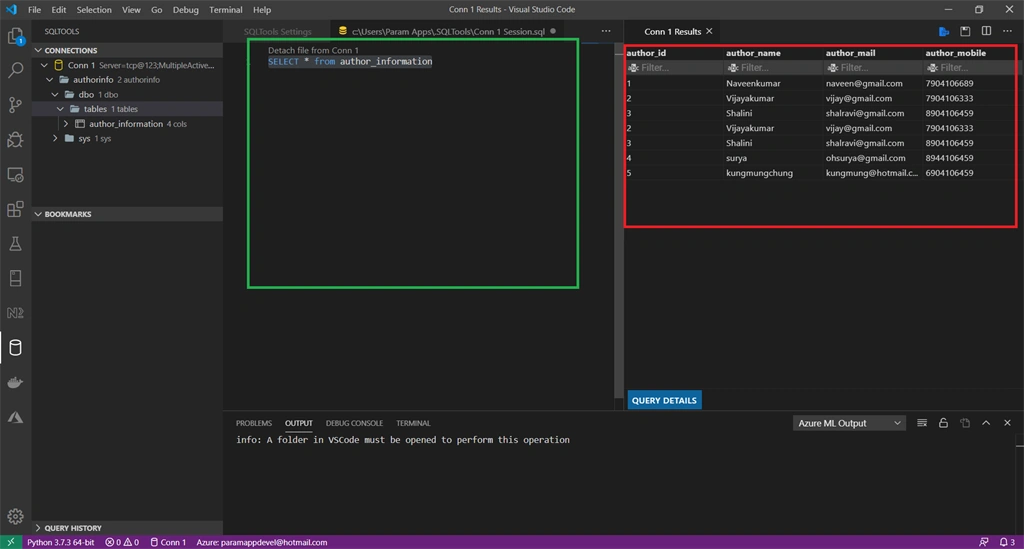Image resolution: width=1024 pixels, height=549 pixels.
Task: Open the Azure ML Output channel dropdown
Action: pyautogui.click(x=849, y=423)
